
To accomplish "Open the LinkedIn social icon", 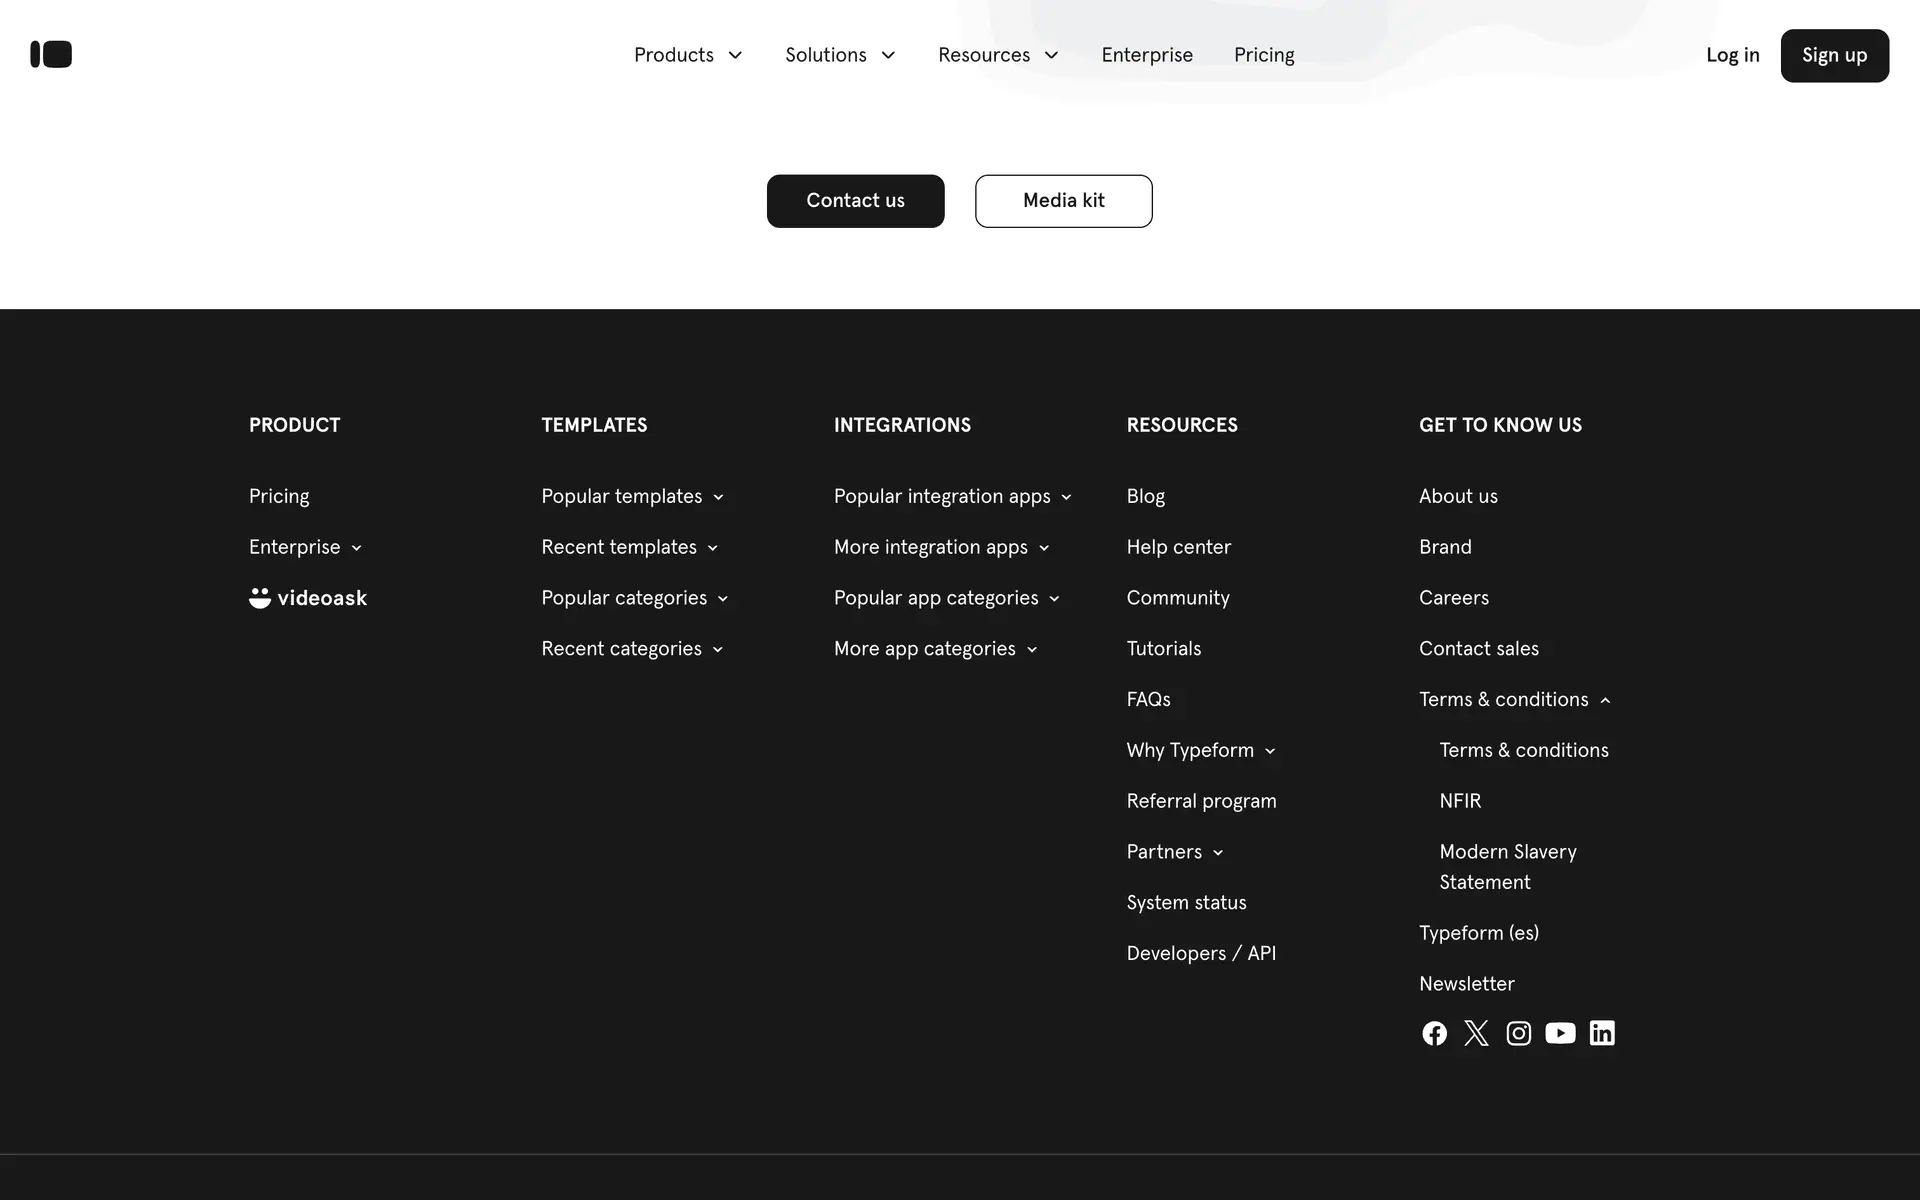I will point(1602,1033).
